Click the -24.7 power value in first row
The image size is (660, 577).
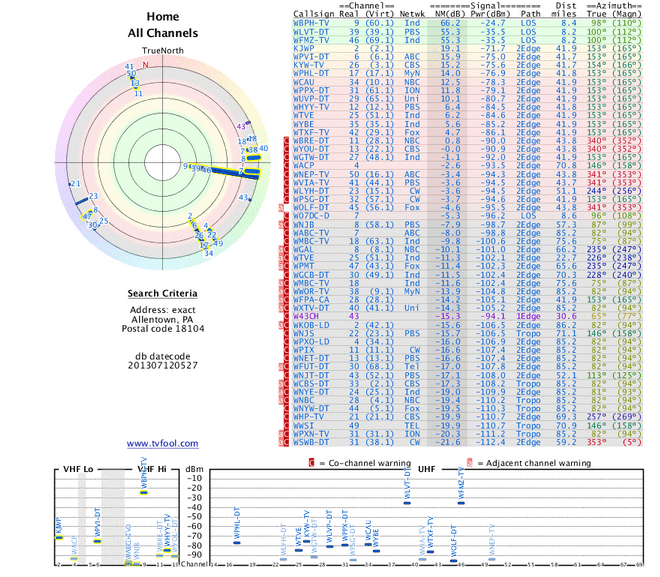tap(493, 23)
